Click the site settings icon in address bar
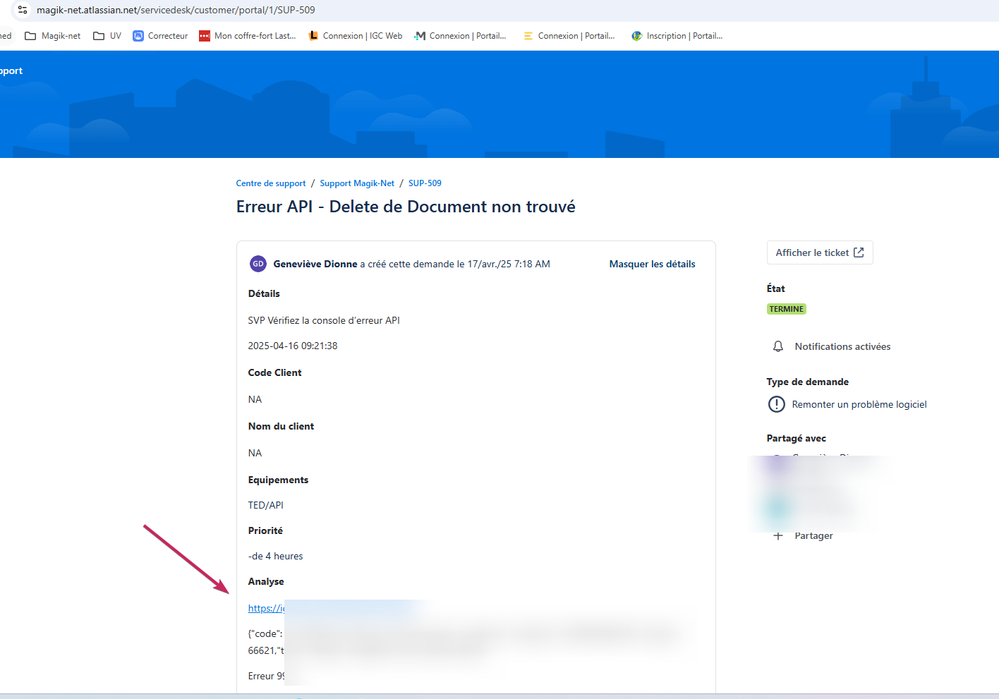Viewport: 999px width, 699px height. point(22,10)
